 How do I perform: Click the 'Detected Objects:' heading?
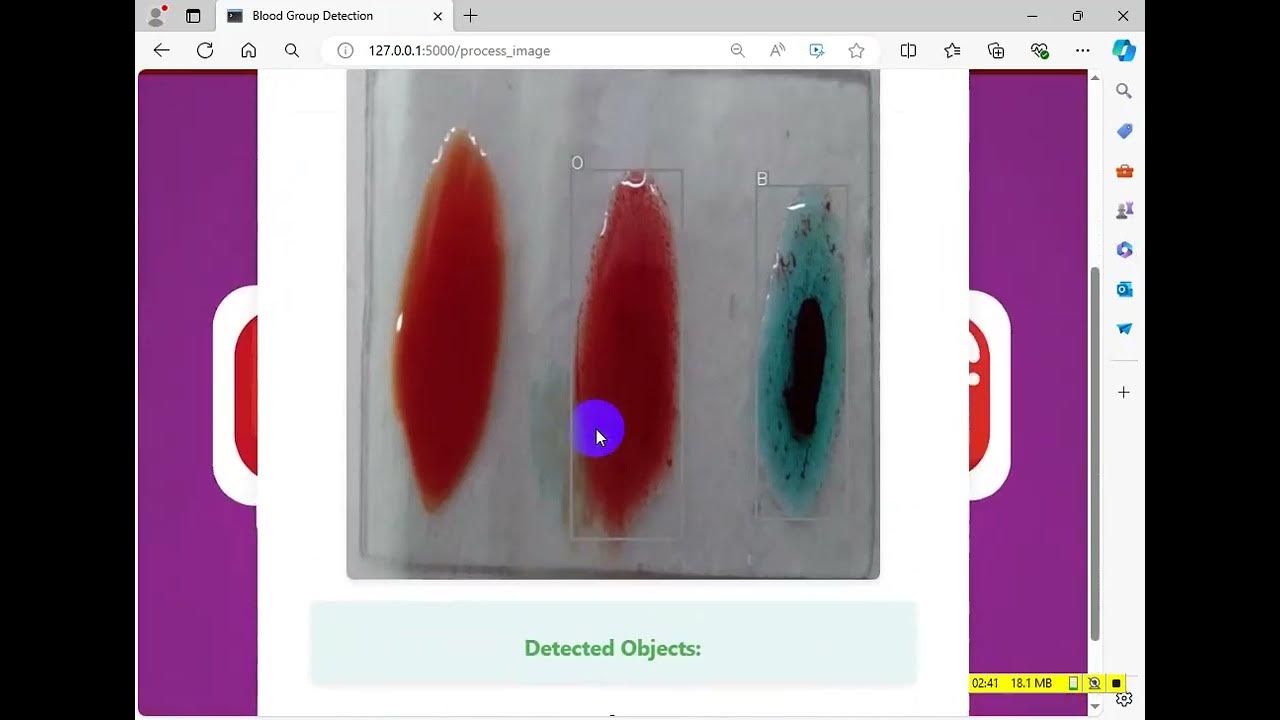coord(613,648)
